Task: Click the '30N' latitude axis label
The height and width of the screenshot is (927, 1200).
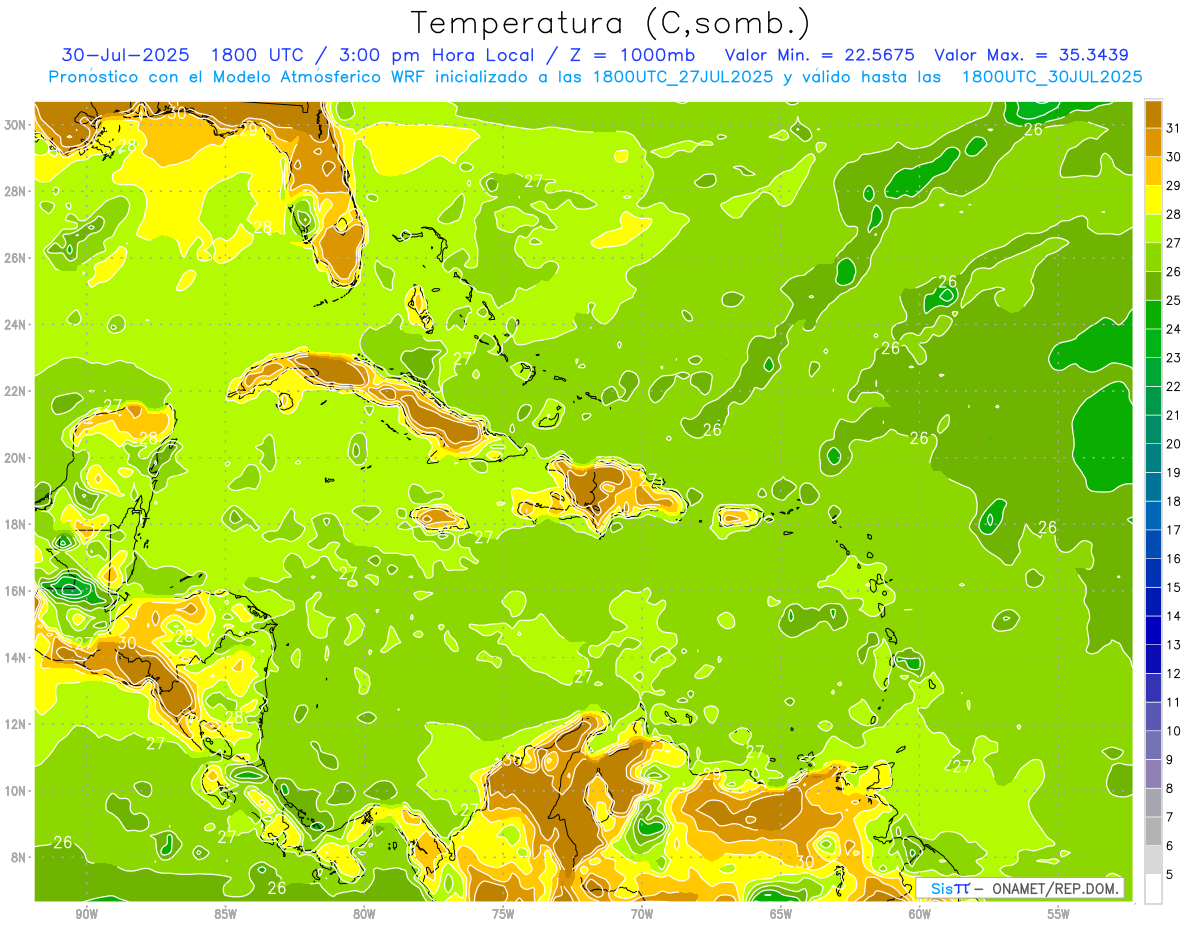Action: (x=16, y=125)
